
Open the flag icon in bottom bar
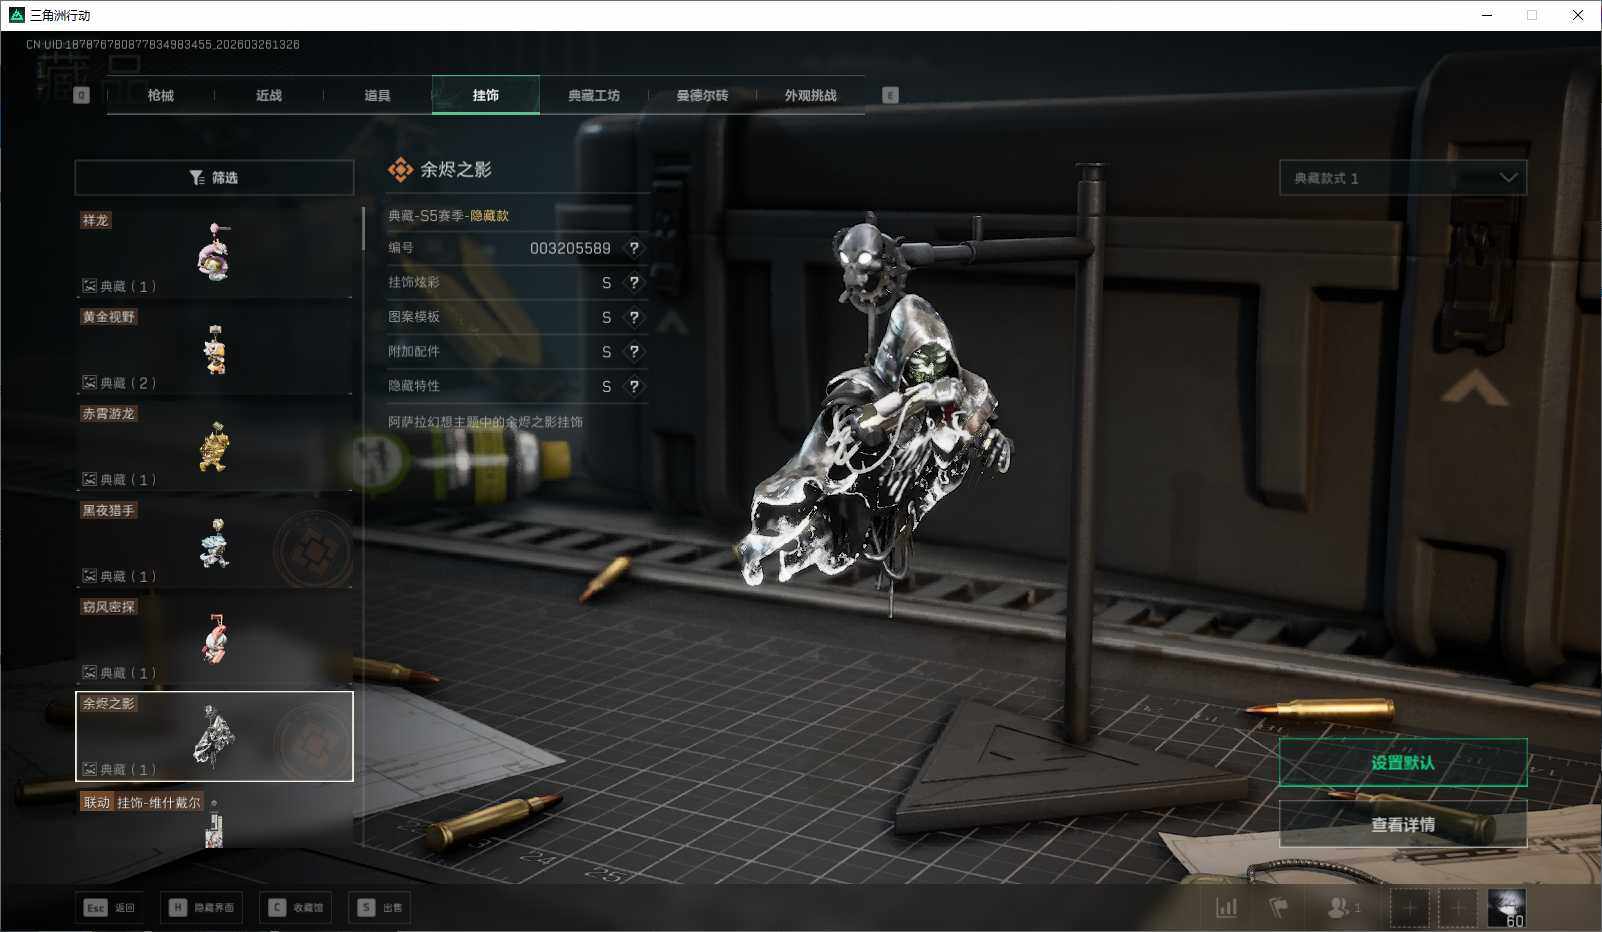coord(1278,907)
